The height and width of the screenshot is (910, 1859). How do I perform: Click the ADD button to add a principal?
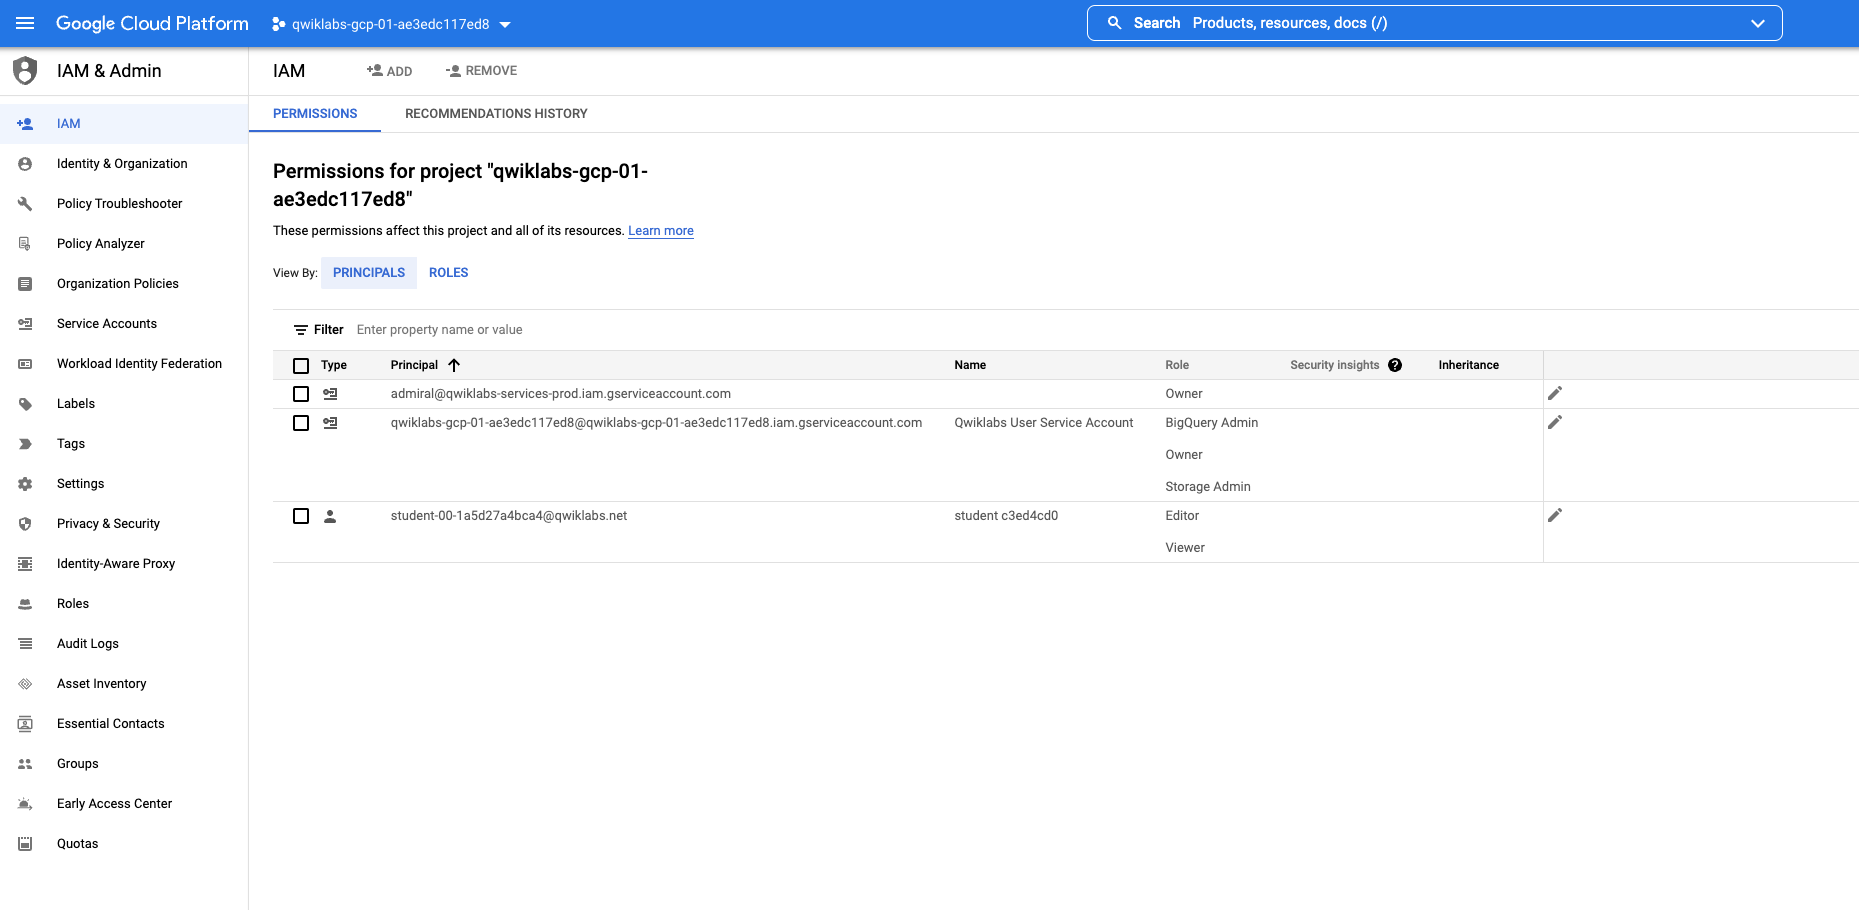click(x=389, y=70)
